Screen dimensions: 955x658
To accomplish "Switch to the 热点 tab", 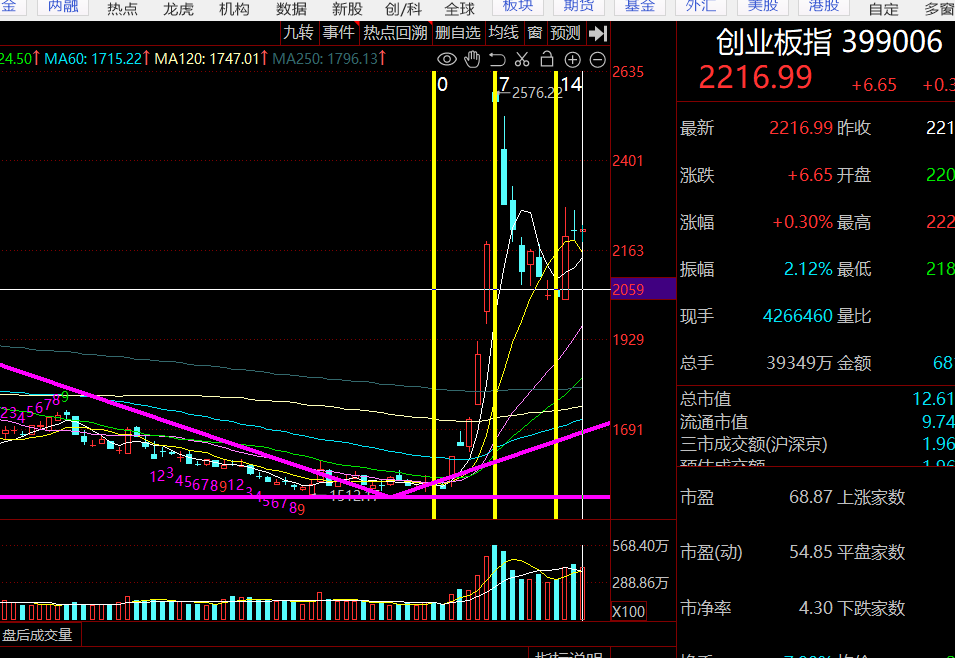I will click(122, 9).
